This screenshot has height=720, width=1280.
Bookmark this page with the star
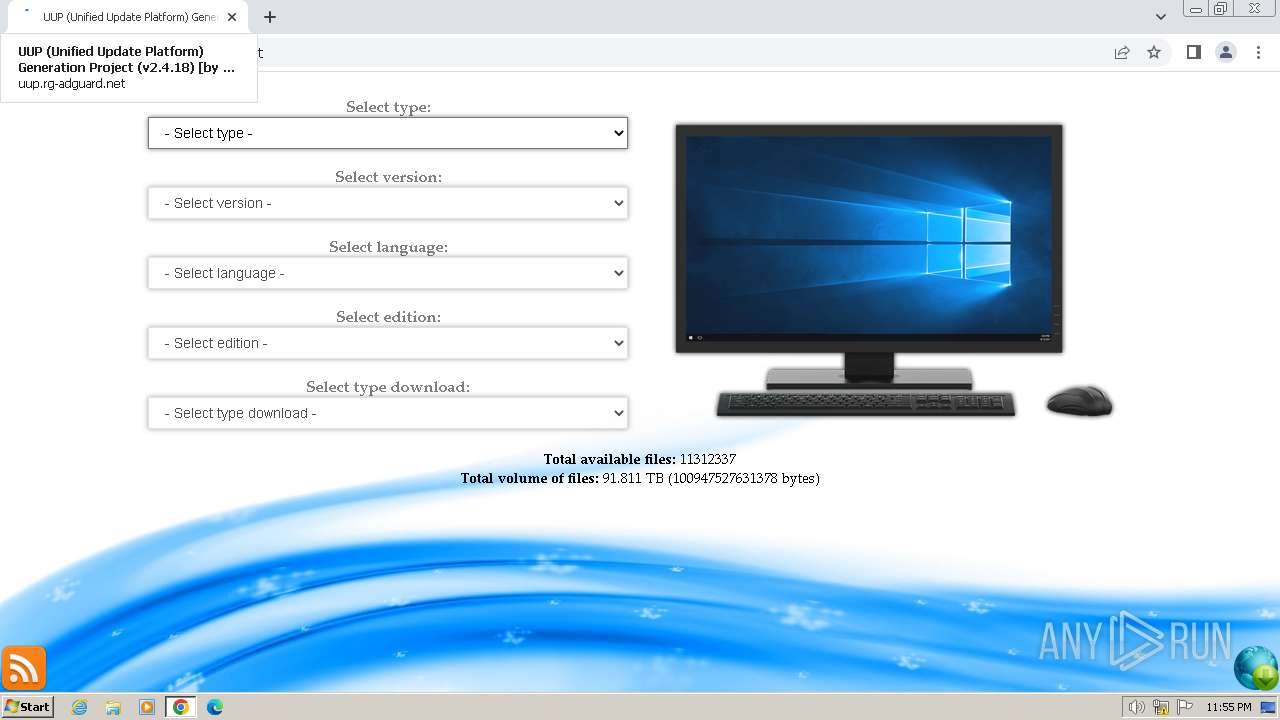tap(1154, 52)
